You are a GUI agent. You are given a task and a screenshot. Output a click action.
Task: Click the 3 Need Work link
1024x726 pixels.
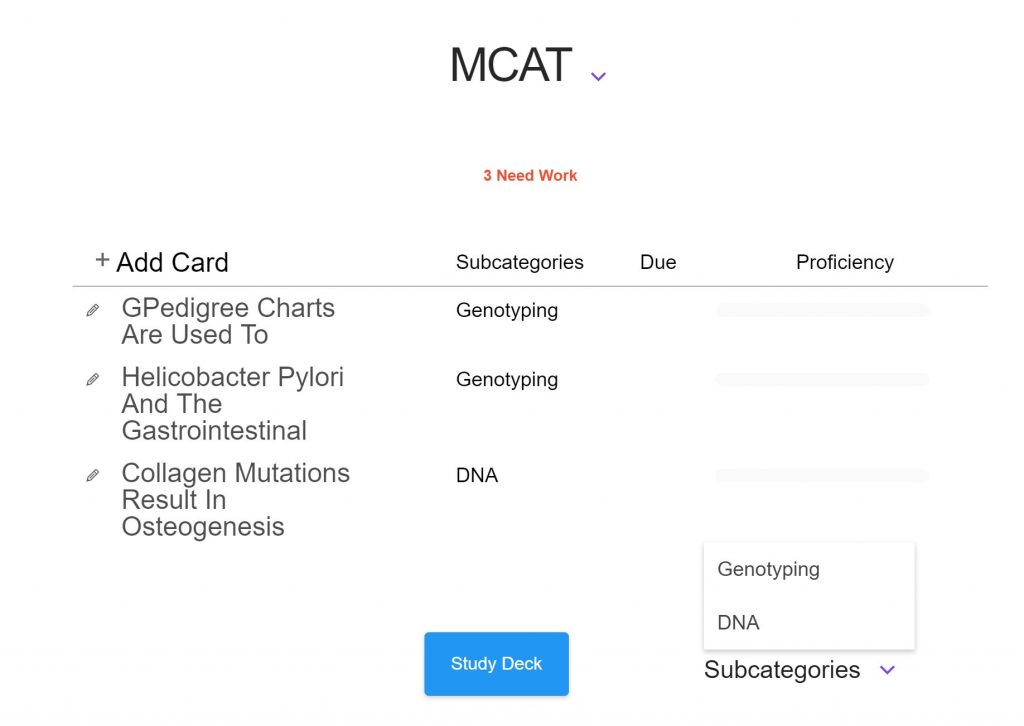530,176
